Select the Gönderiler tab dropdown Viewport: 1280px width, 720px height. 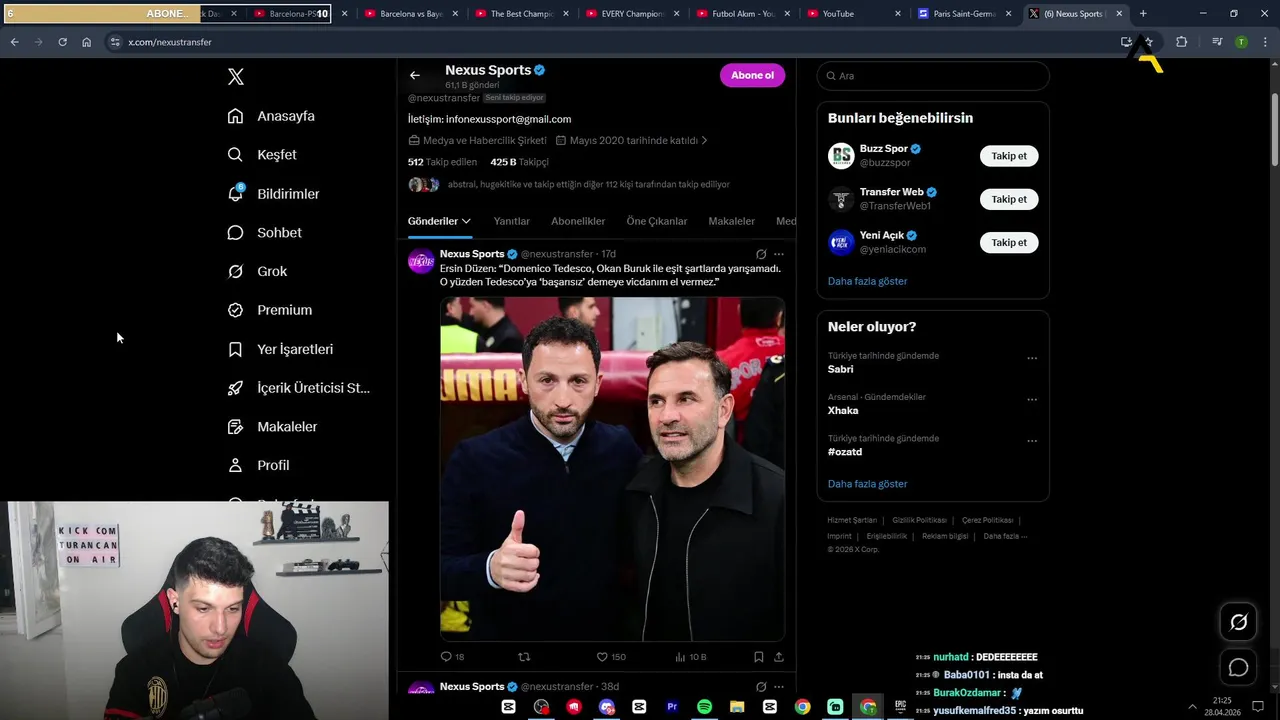[439, 221]
